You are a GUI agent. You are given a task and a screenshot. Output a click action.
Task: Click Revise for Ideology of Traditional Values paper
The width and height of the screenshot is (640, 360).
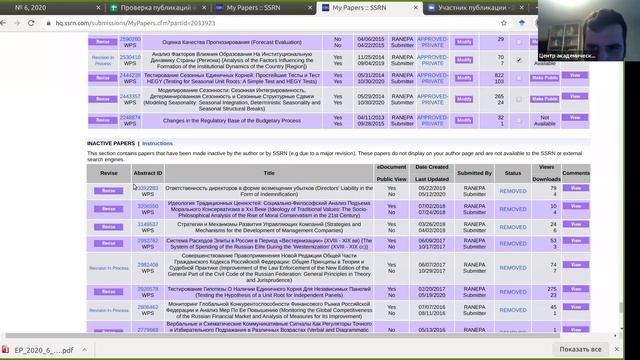109,209
